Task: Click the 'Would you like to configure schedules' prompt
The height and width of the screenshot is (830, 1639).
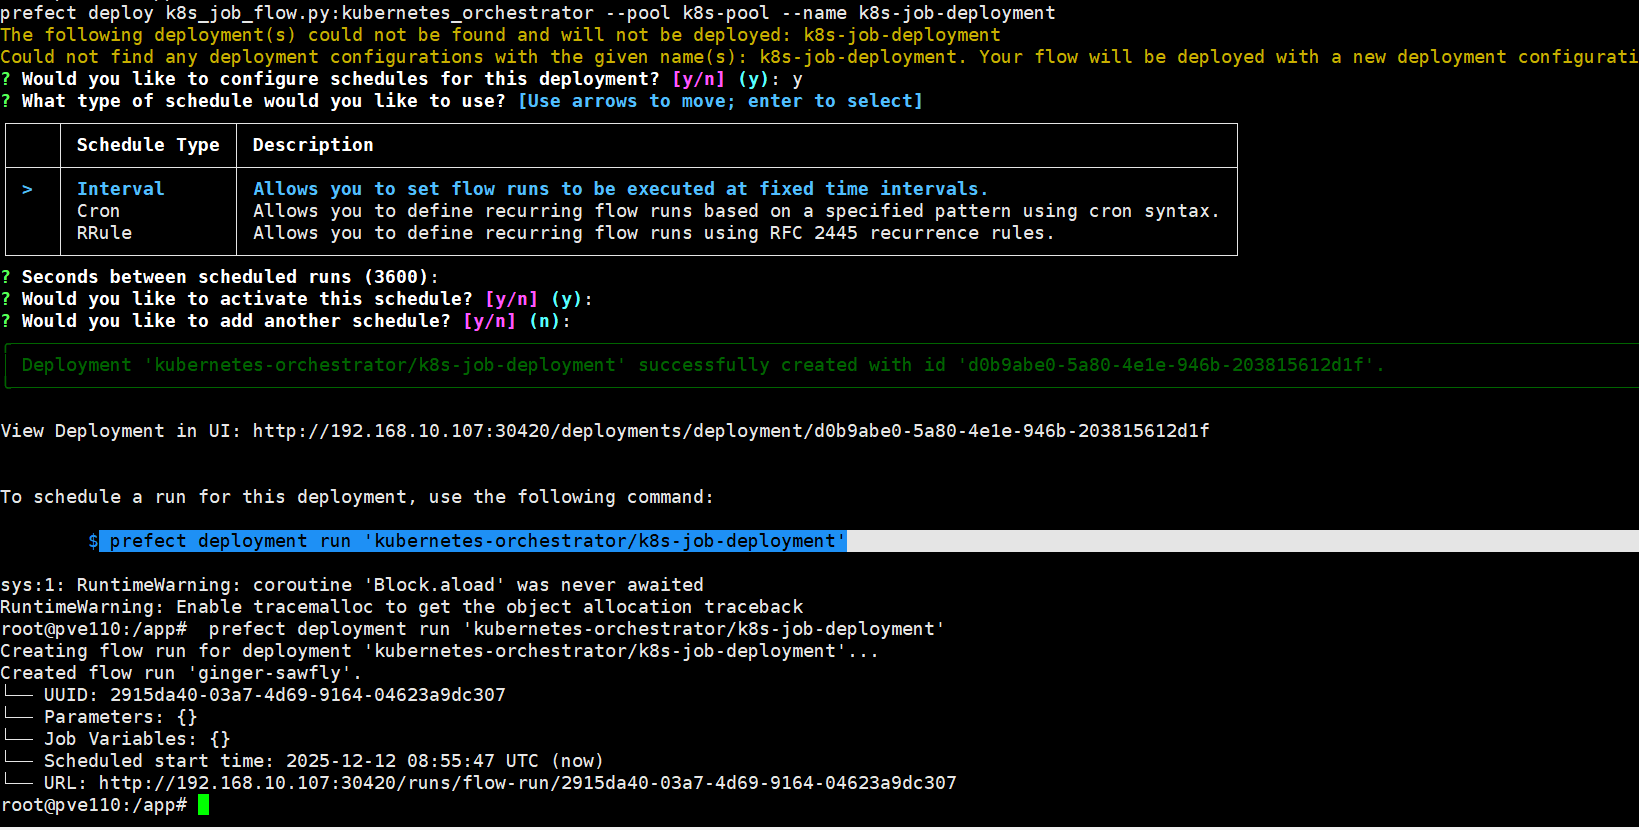Action: (402, 79)
